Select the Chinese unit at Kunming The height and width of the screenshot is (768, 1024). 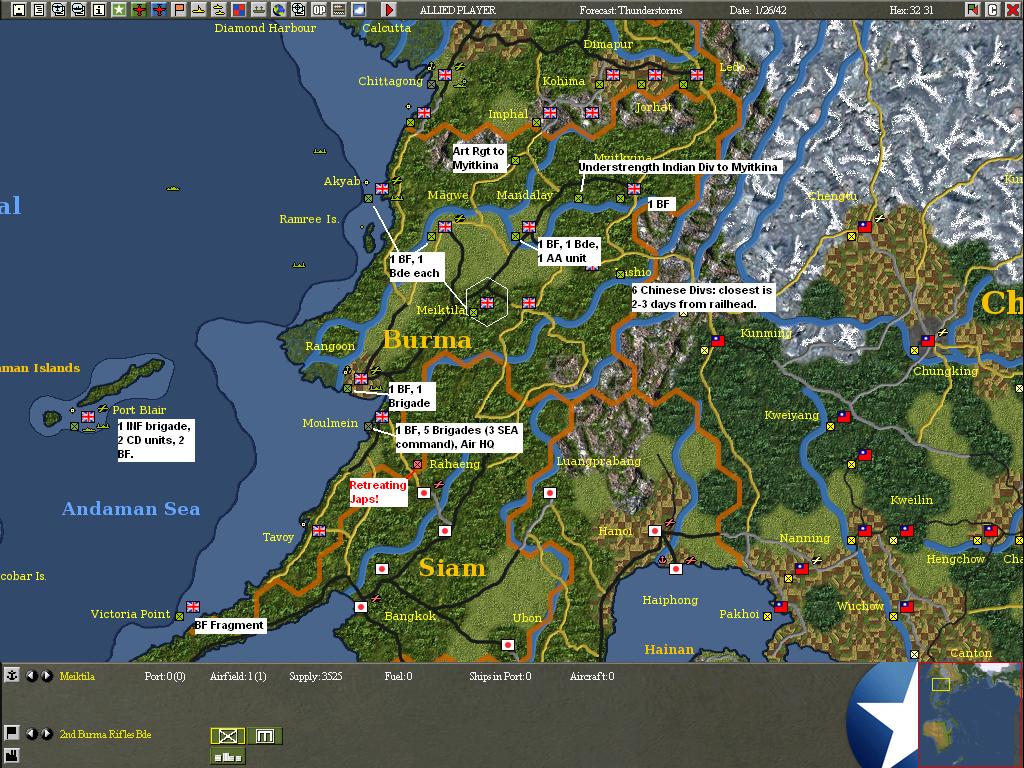[717, 341]
